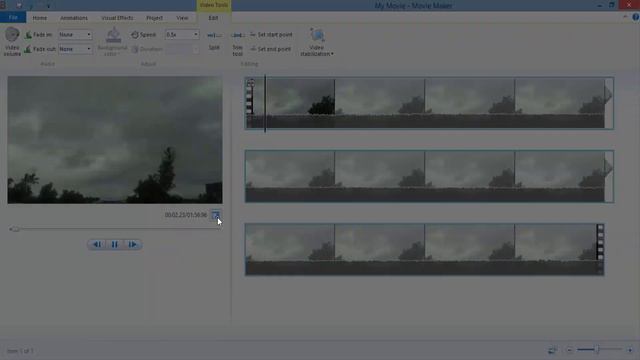Click Set end point

(x=271, y=49)
